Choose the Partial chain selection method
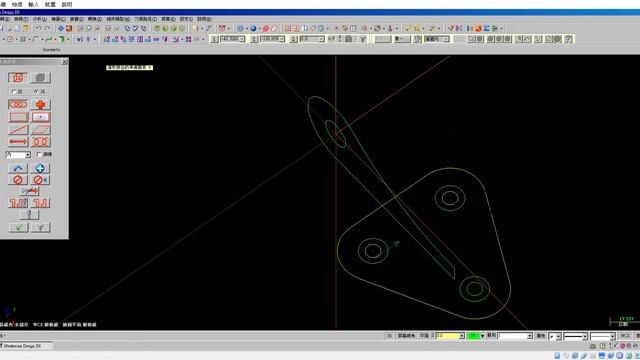 40,142
